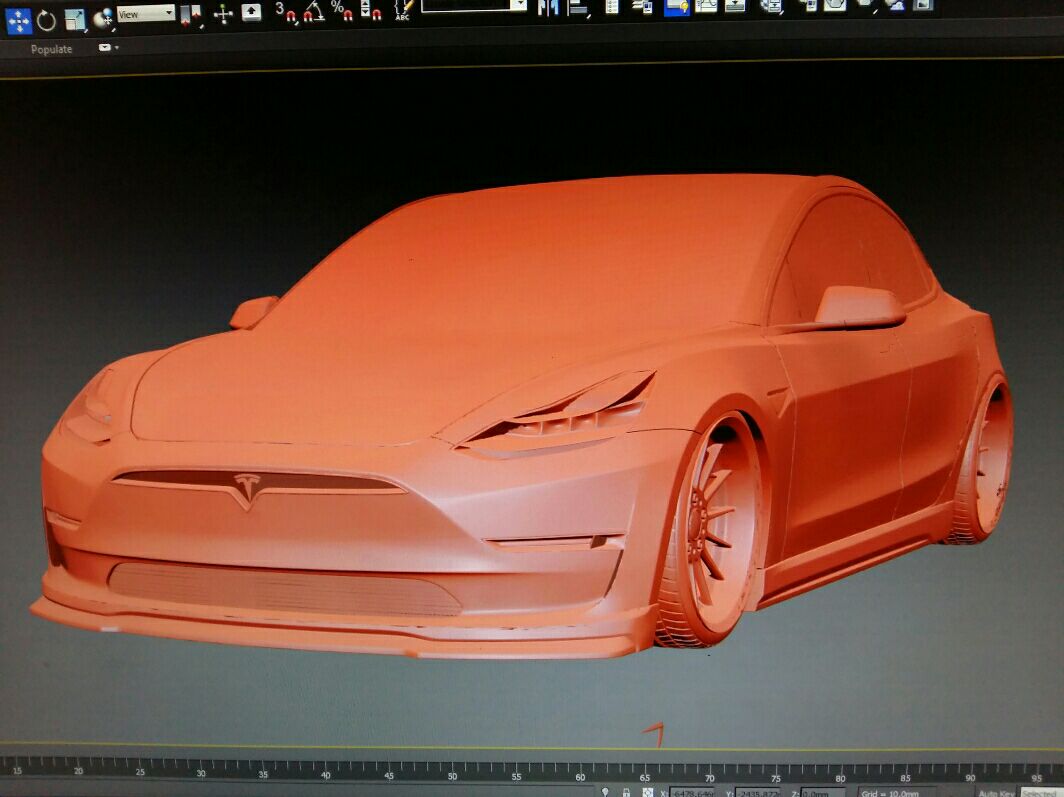Jump to frame 95 on the timeline
1064x797 pixels.
pos(1036,778)
